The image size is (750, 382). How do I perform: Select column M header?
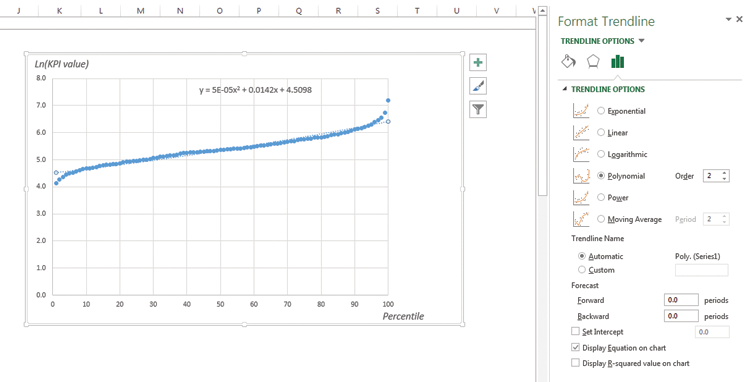point(140,11)
